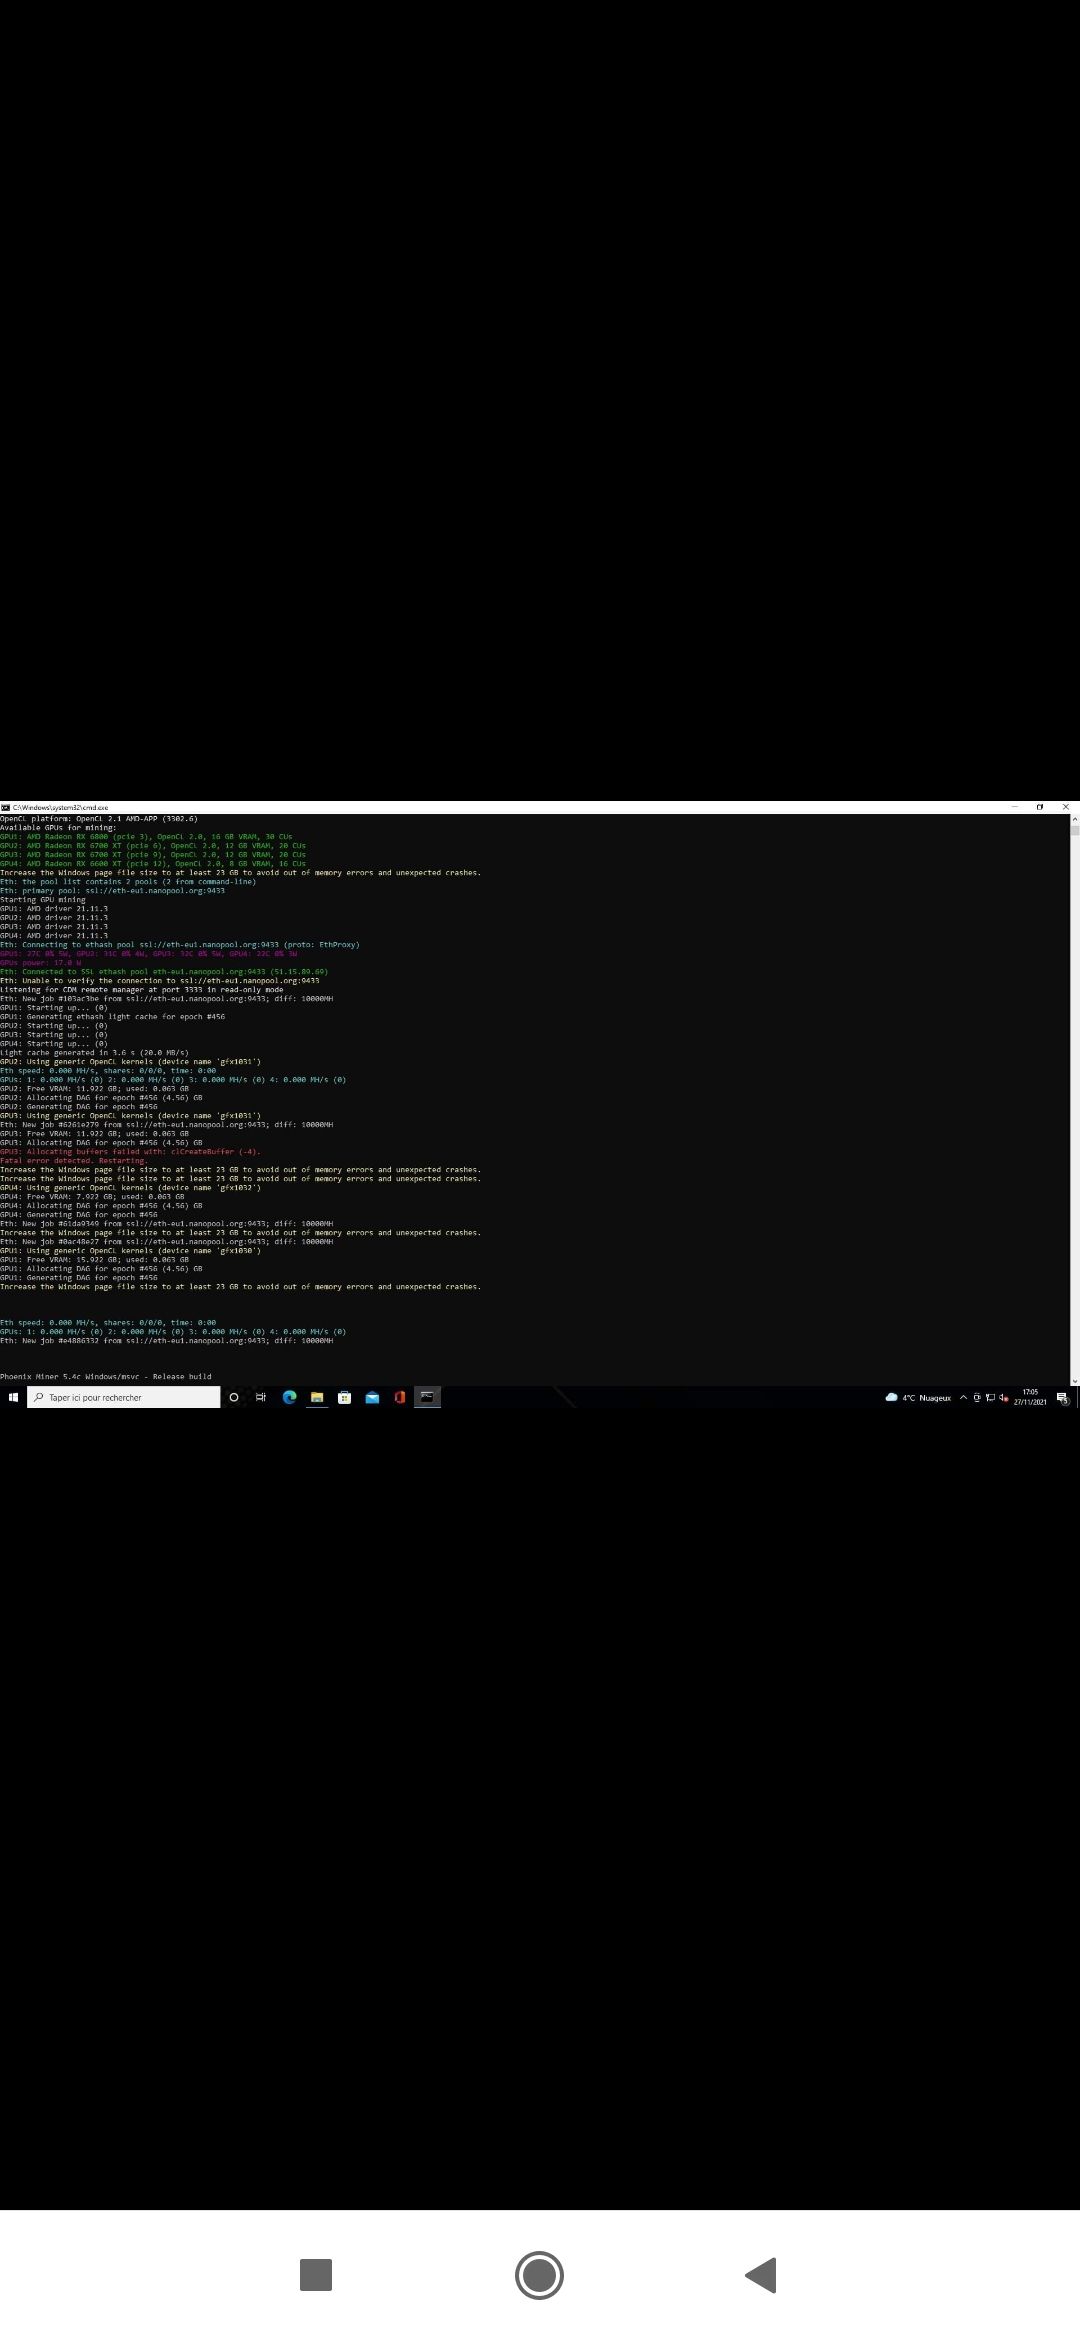The image size is (1080, 2340).
Task: Click the muted volume tray icon
Action: (1003, 1397)
